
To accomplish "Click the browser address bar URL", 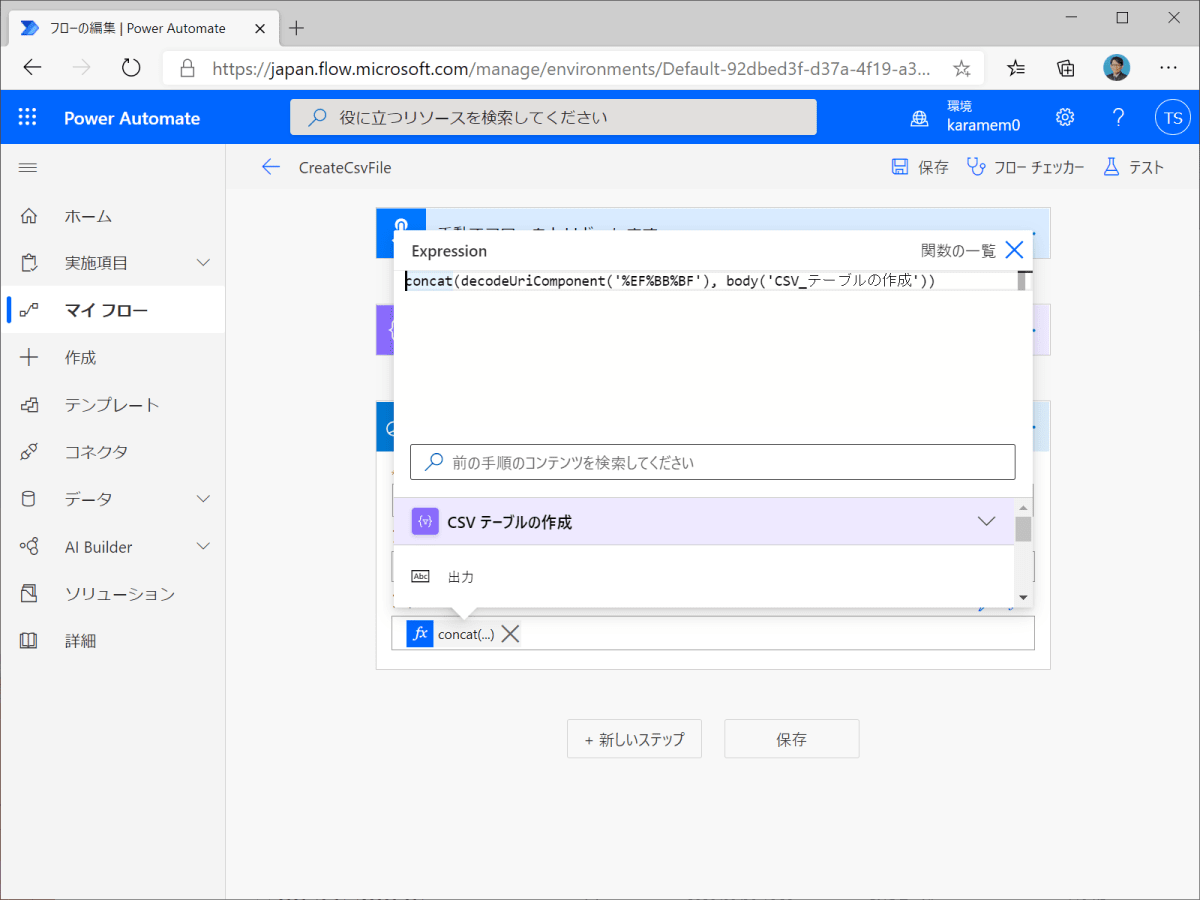I will [x=572, y=69].
